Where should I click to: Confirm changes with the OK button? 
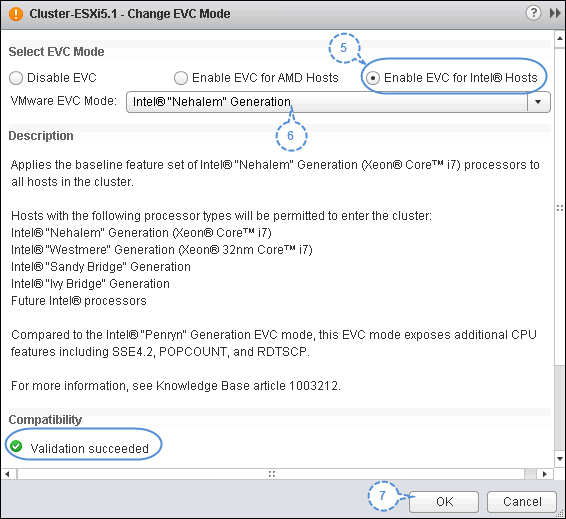tap(444, 501)
